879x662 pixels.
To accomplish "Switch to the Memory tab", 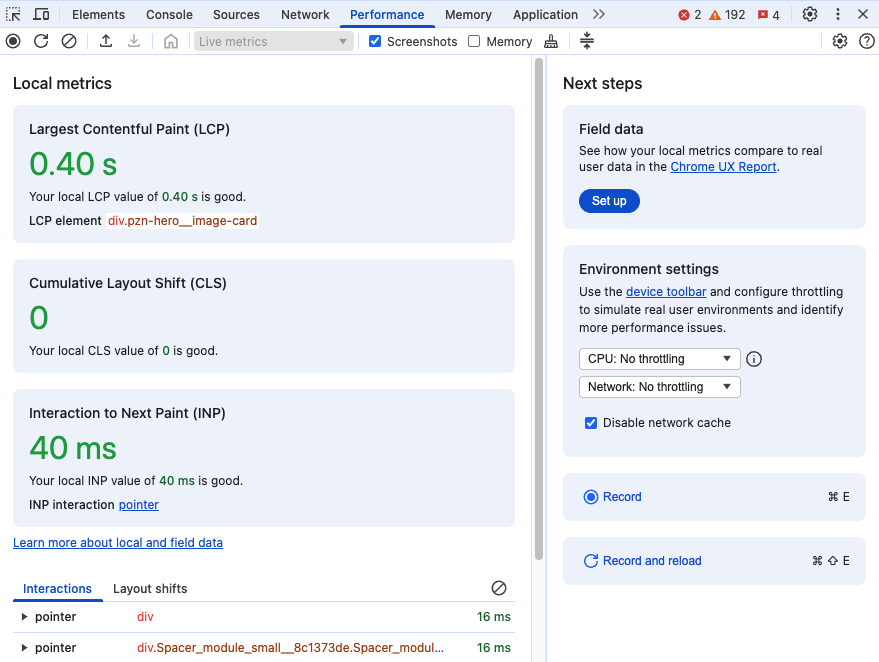I will pos(468,15).
